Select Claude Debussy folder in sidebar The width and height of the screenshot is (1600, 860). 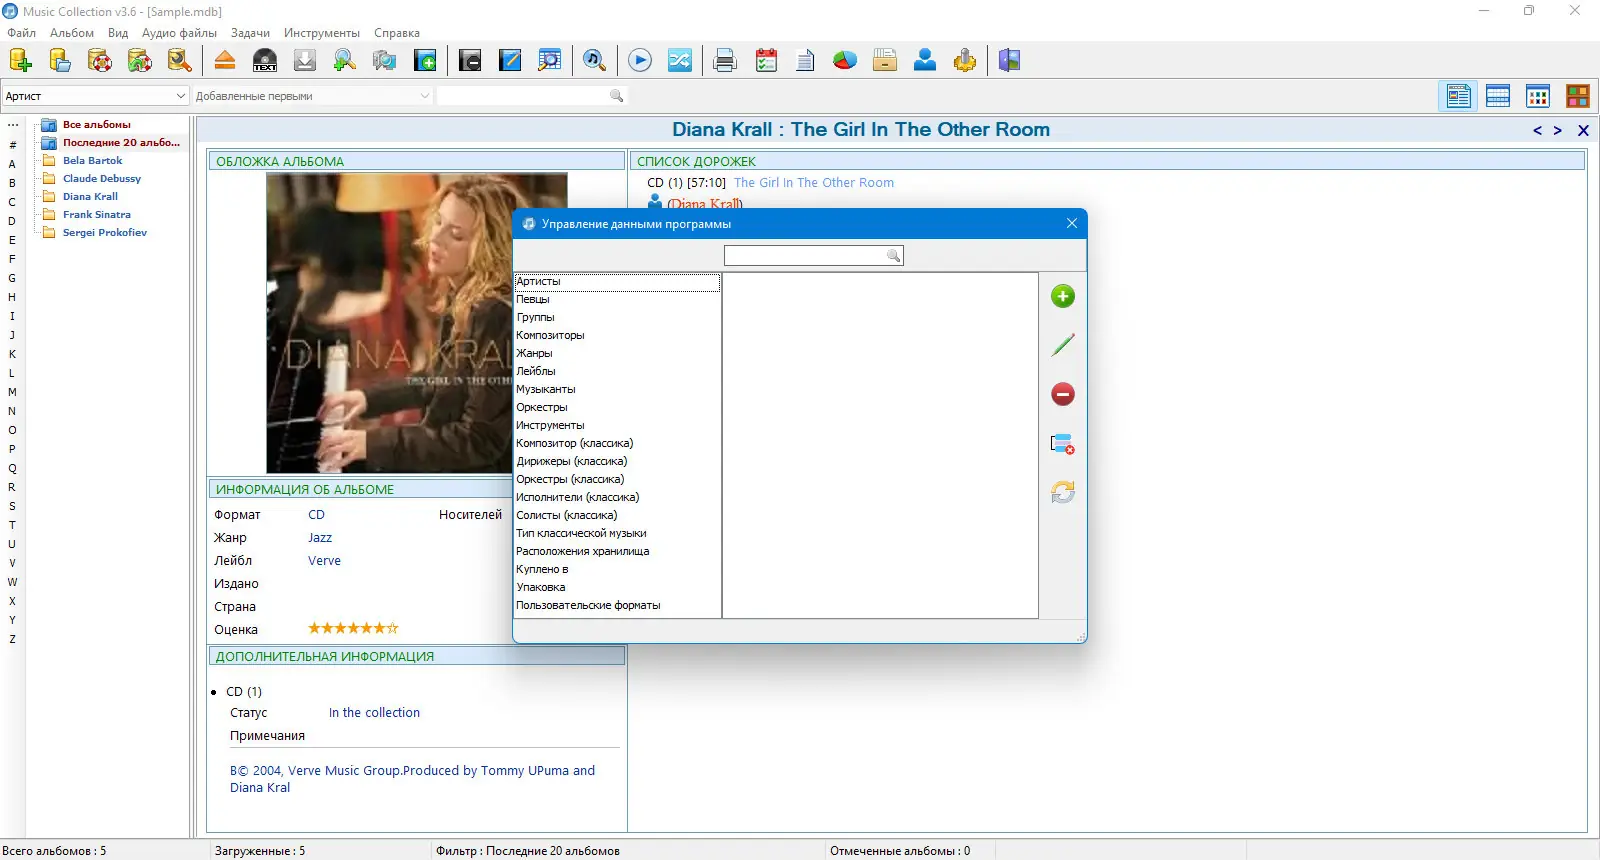pos(102,179)
